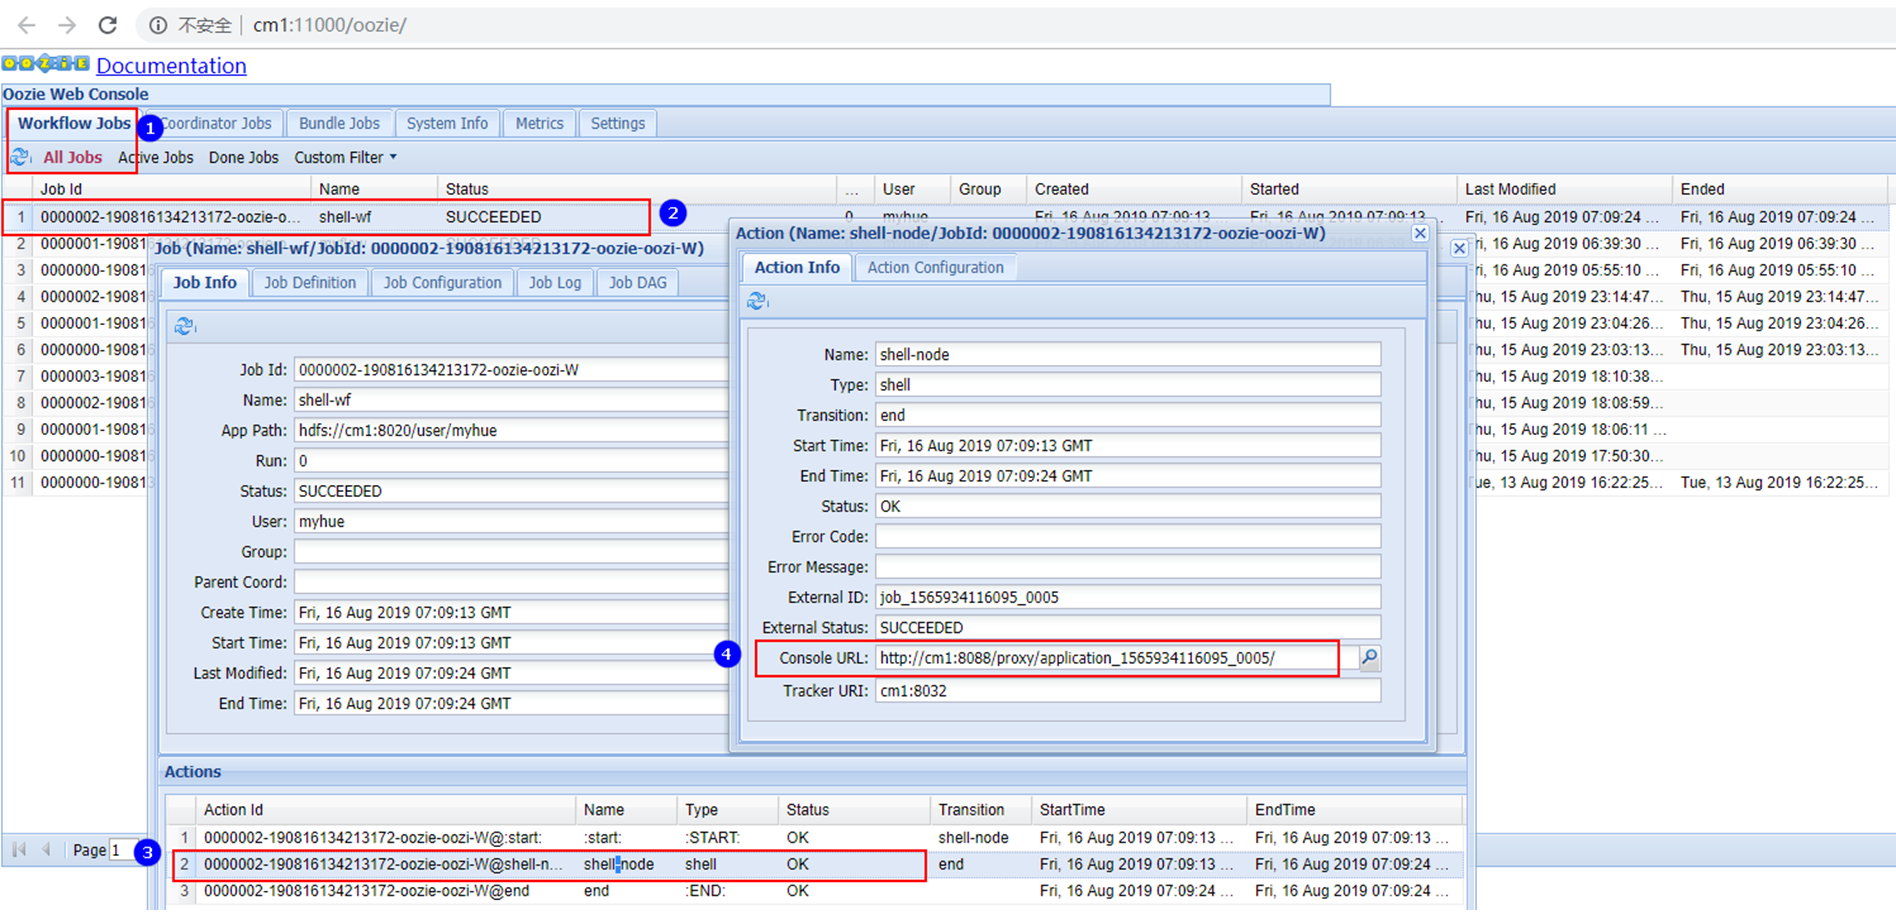Sort actions by the EndTime column
The width and height of the screenshot is (1896, 912).
pos(1355,810)
